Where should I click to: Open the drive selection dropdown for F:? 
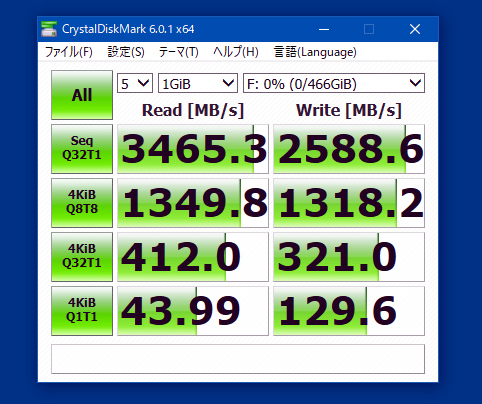coord(334,83)
